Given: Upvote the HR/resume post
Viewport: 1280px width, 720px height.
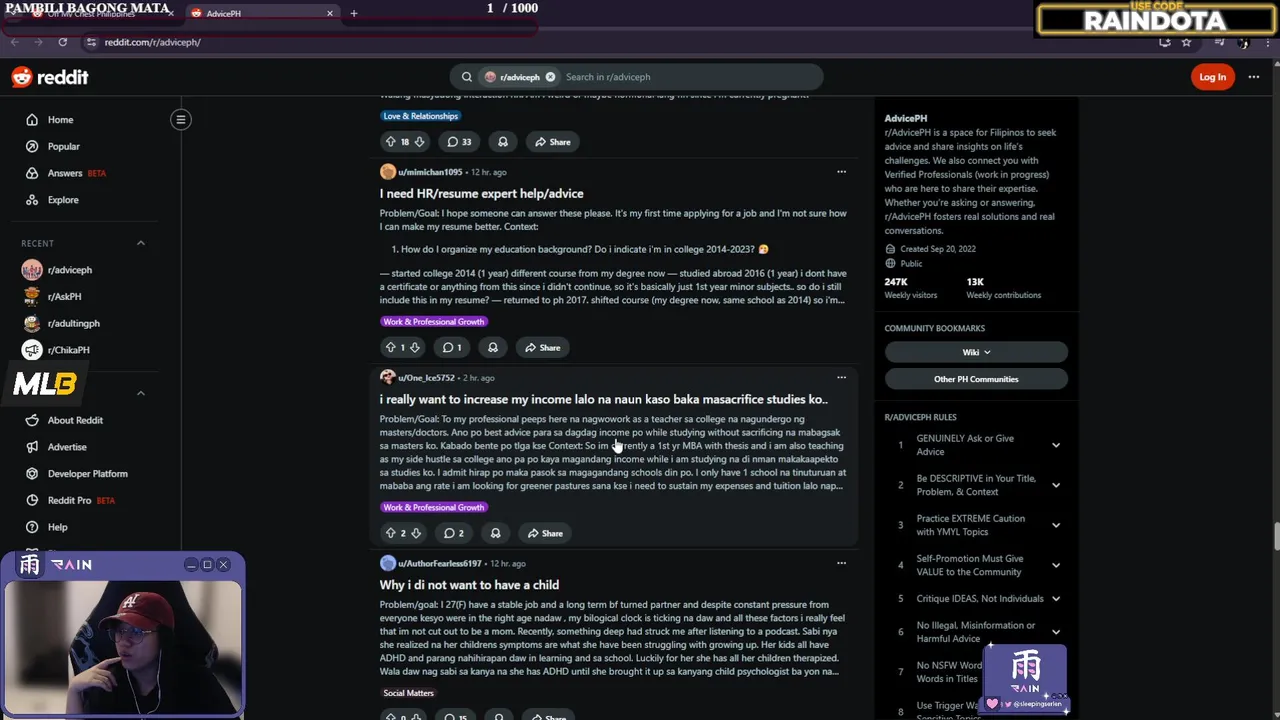Looking at the screenshot, I should tap(390, 347).
